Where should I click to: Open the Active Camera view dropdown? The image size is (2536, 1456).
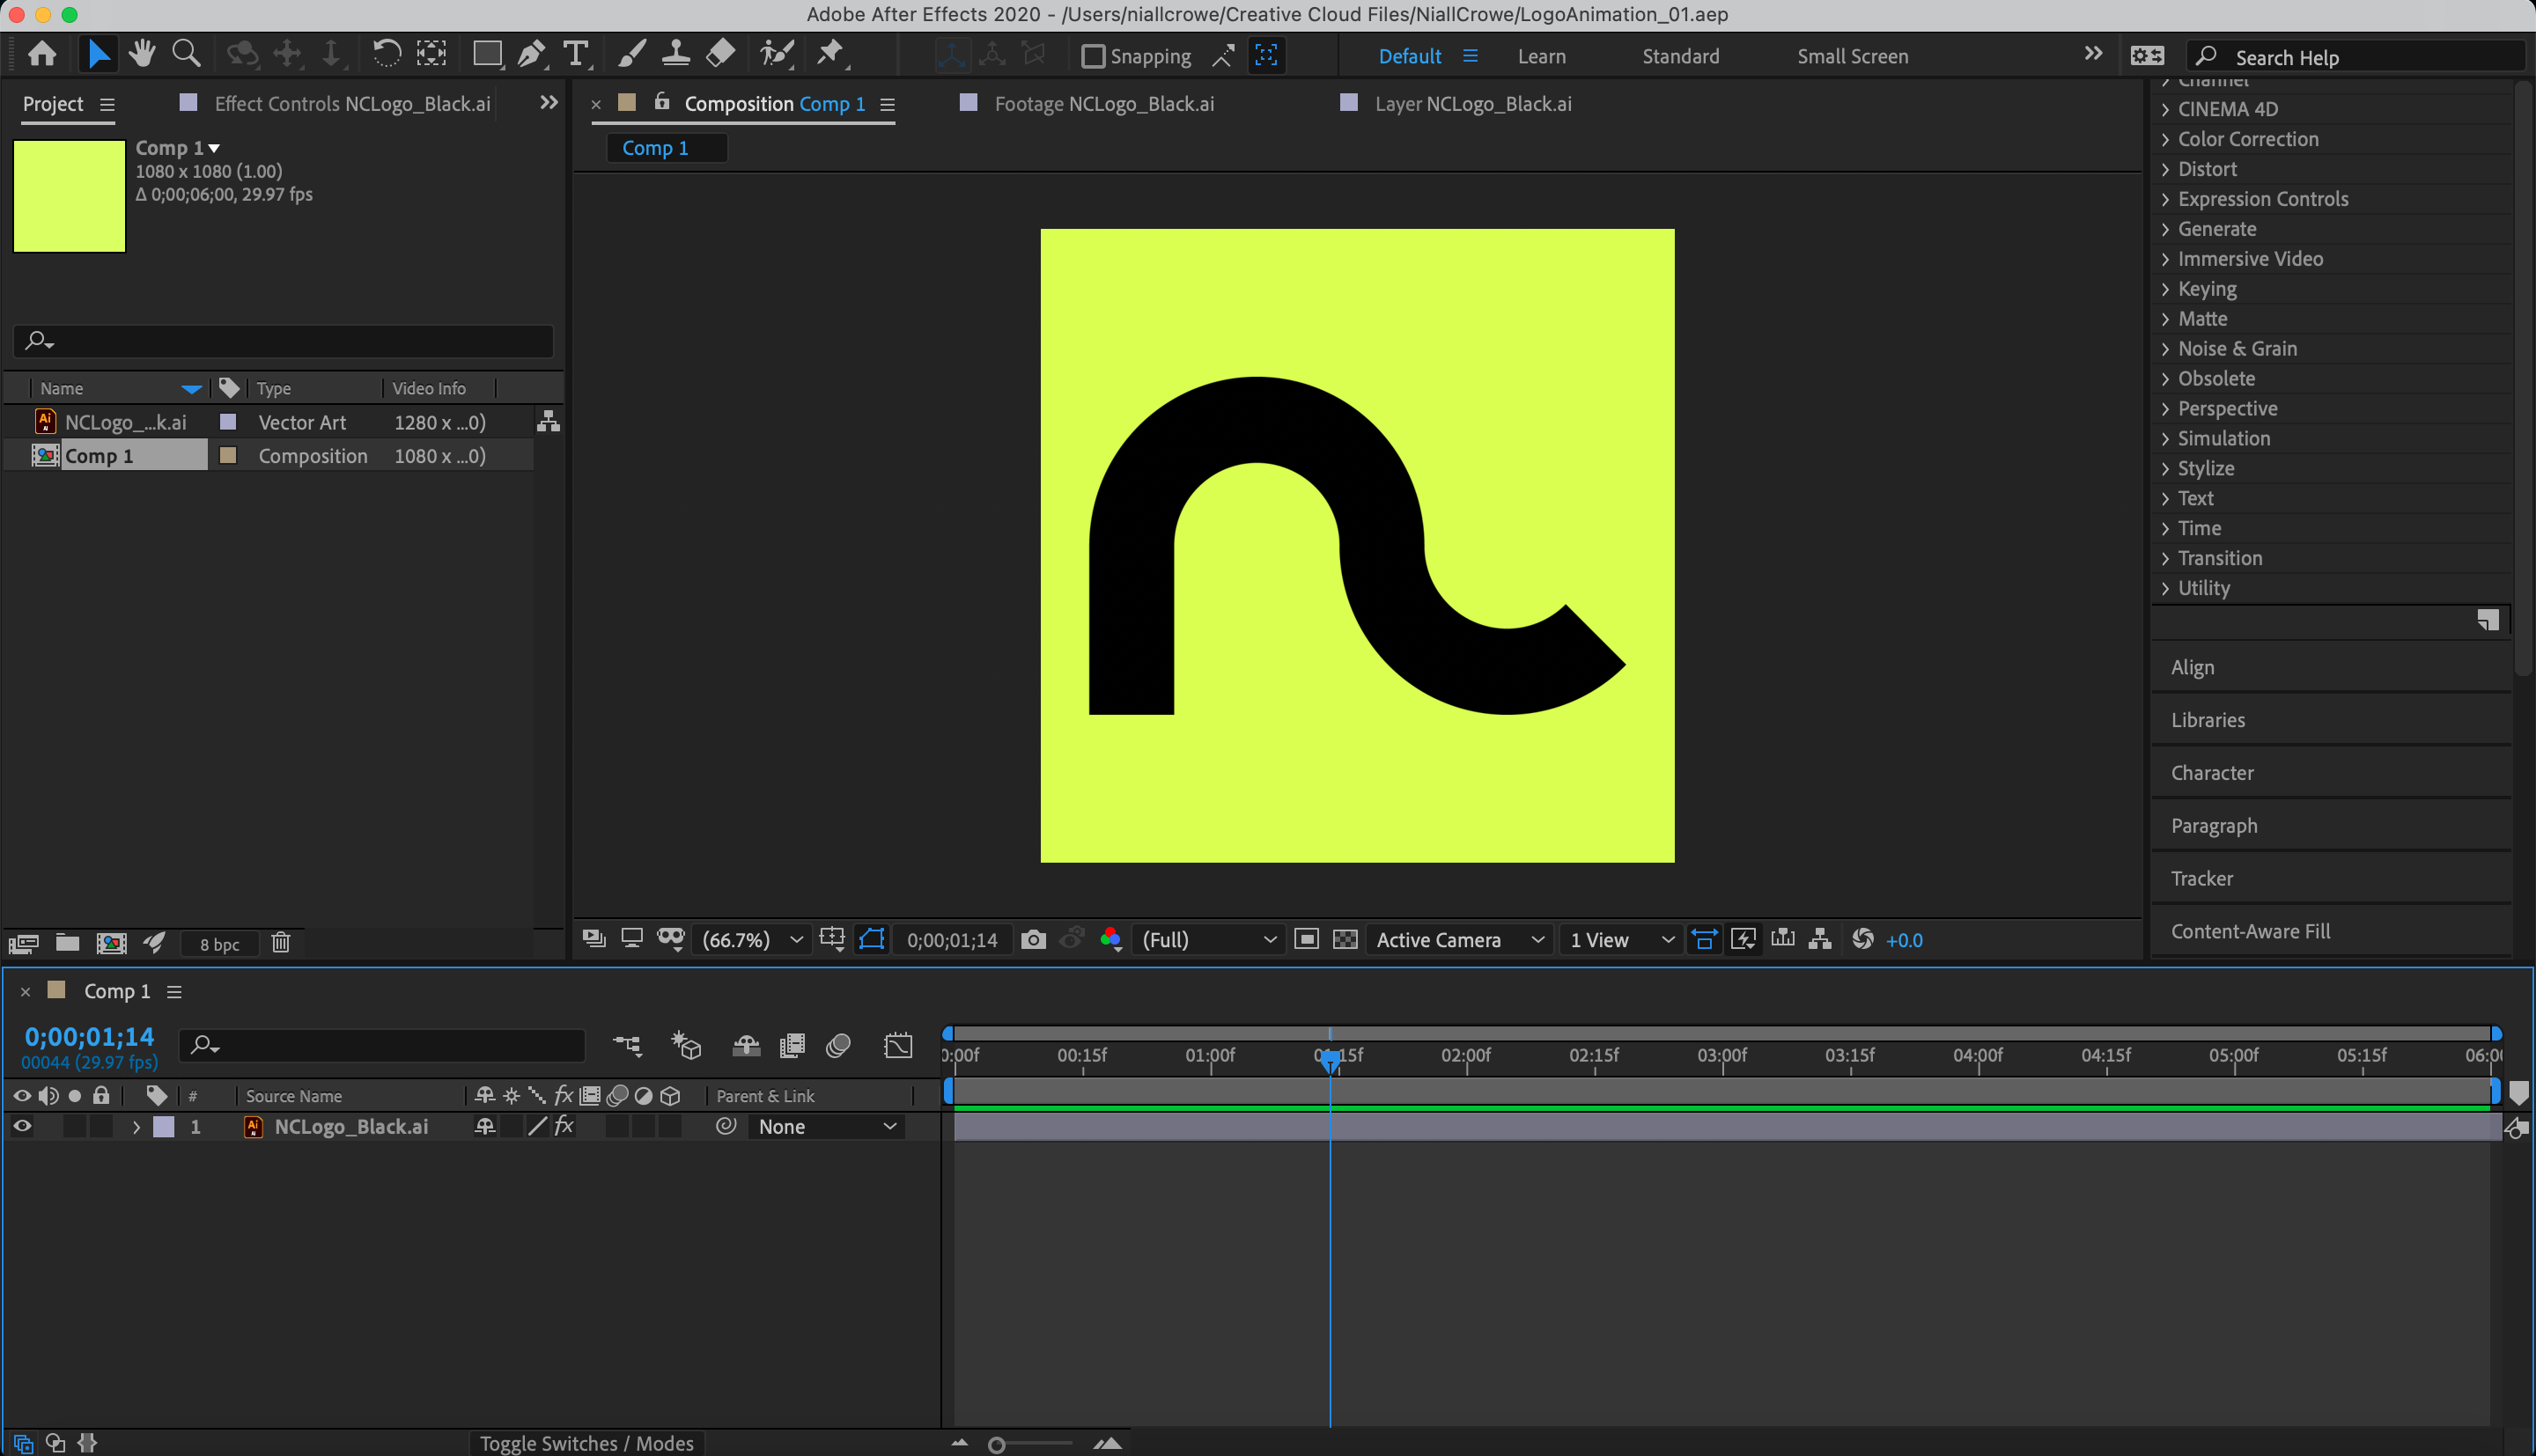coord(1458,939)
